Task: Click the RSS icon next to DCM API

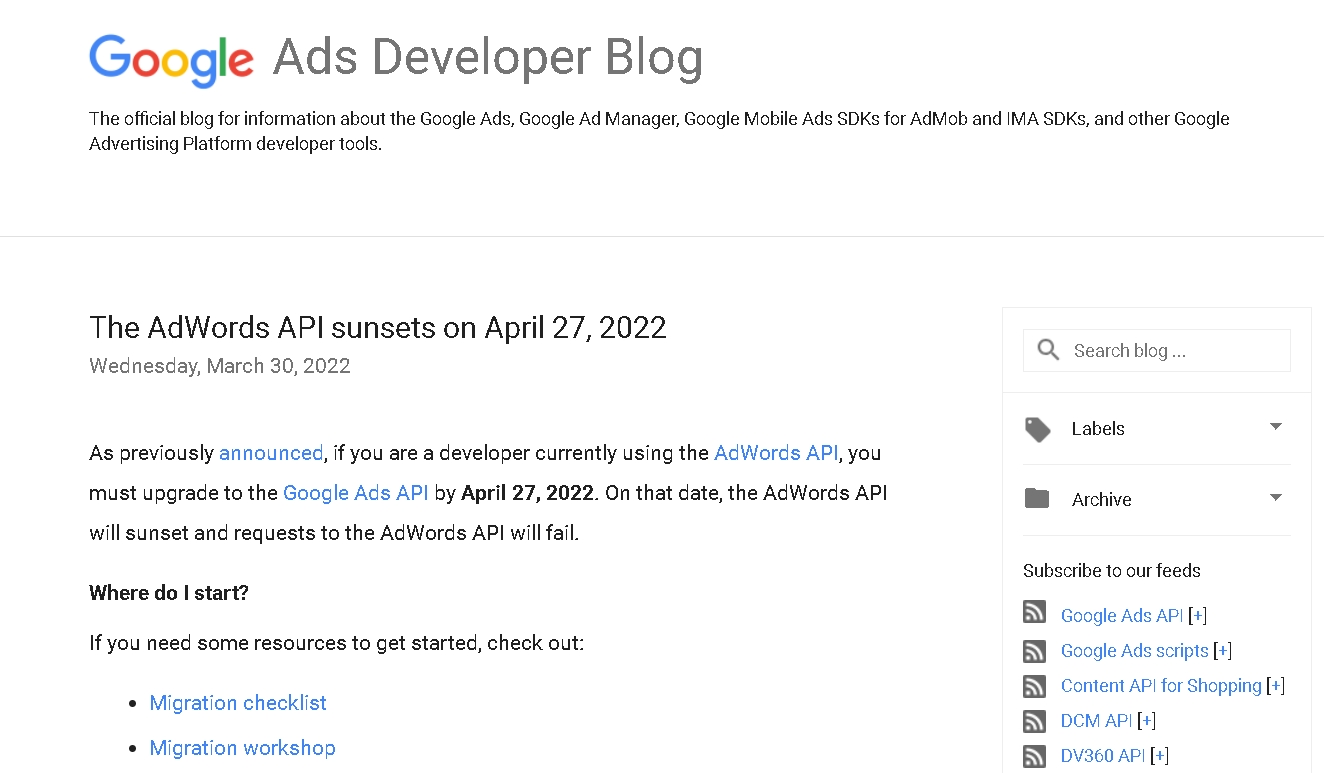Action: (x=1034, y=721)
